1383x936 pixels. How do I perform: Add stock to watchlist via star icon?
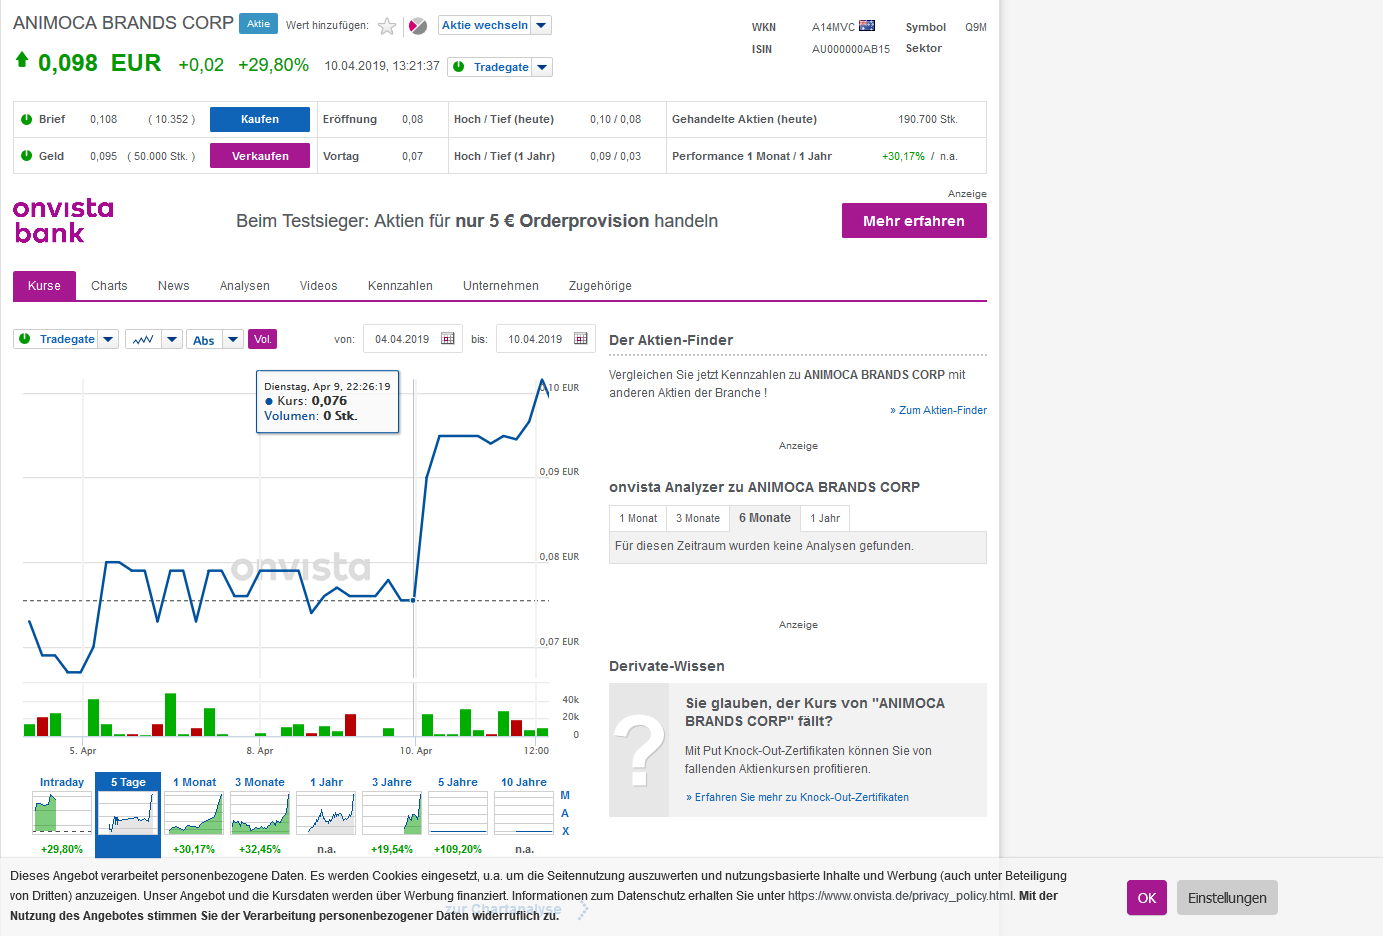point(387,26)
